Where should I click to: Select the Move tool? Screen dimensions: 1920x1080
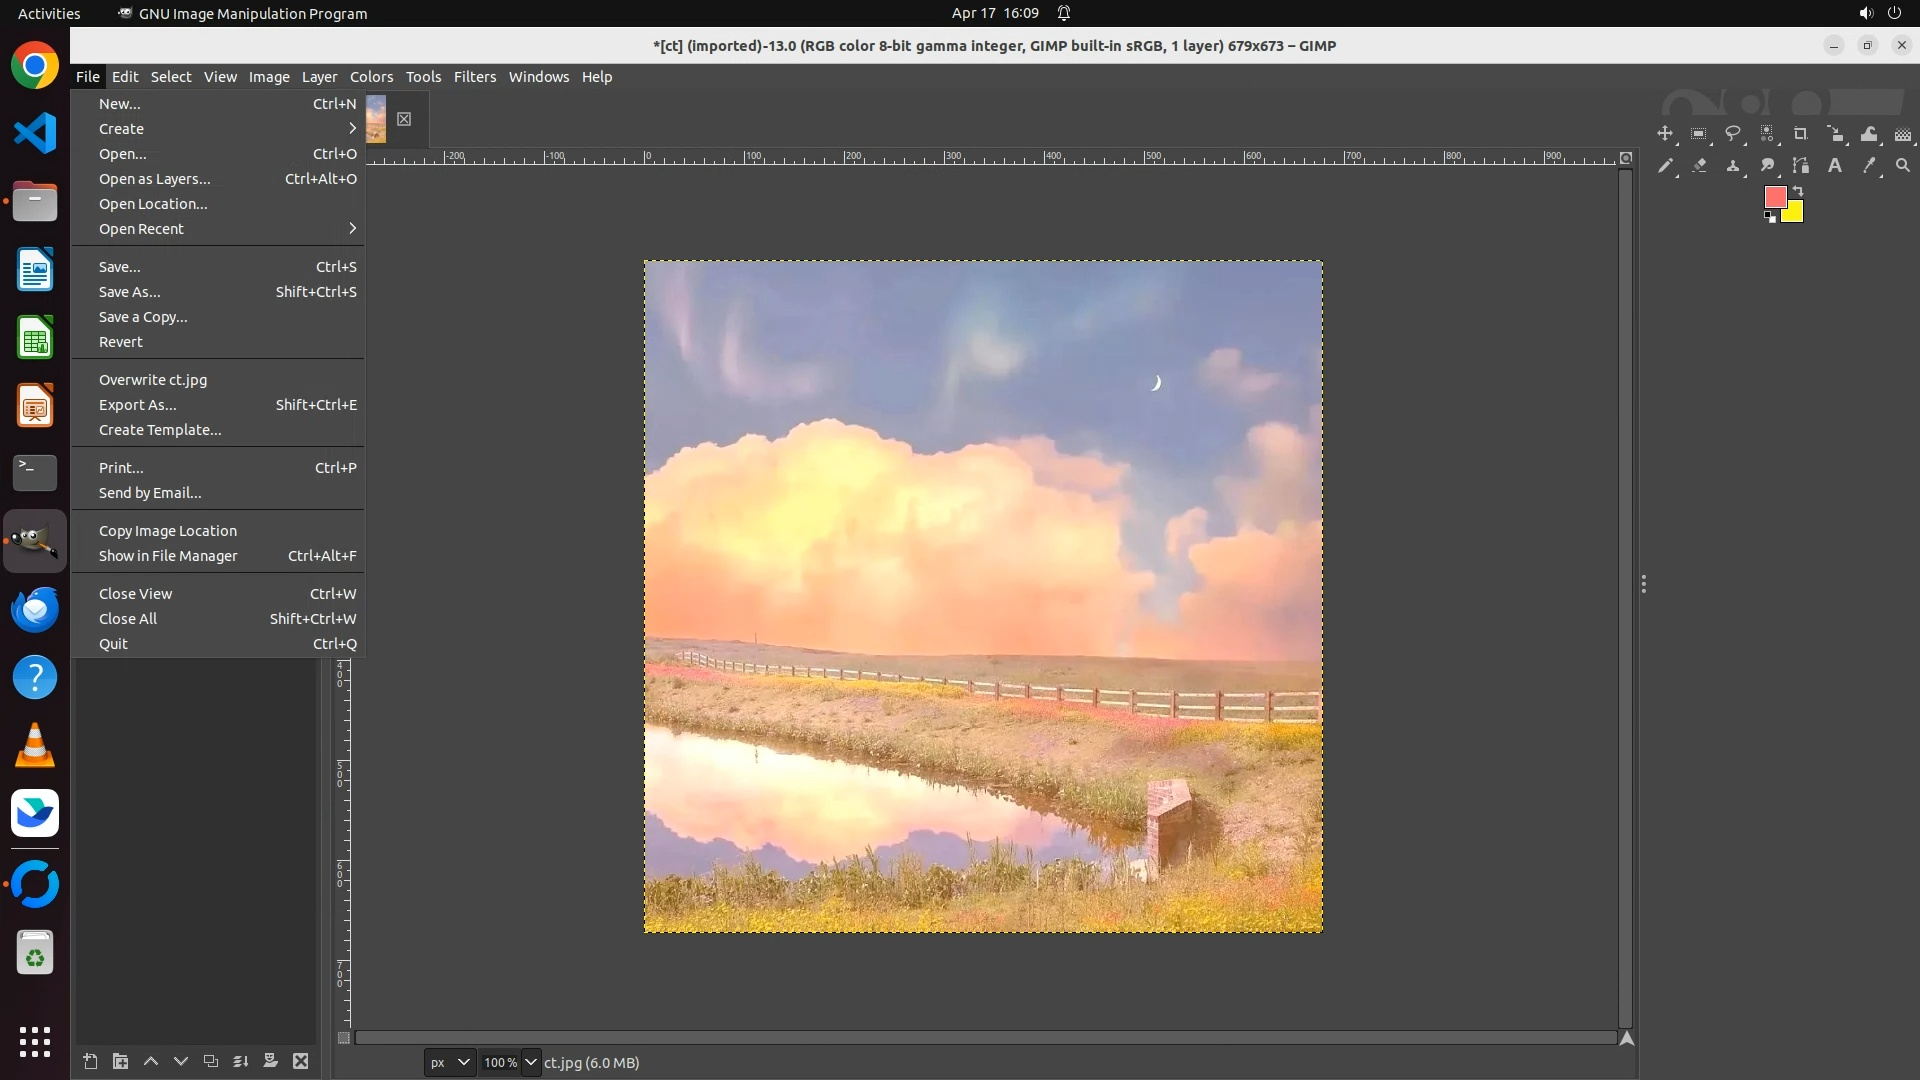click(1665, 134)
